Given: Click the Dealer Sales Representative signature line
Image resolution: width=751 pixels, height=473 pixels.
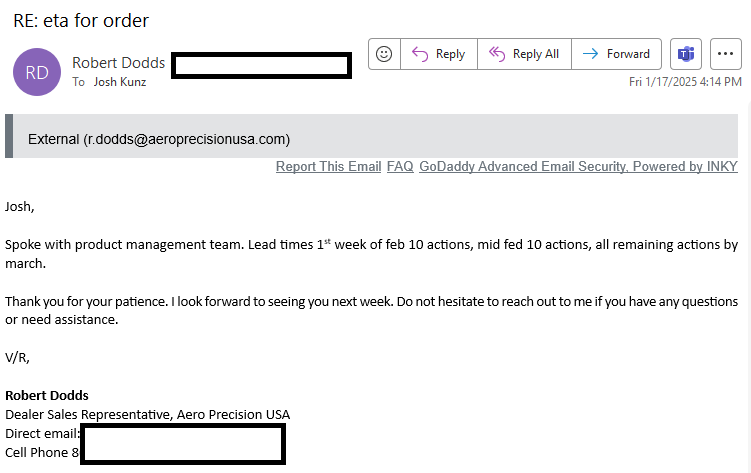Looking at the screenshot, I should tap(148, 415).
